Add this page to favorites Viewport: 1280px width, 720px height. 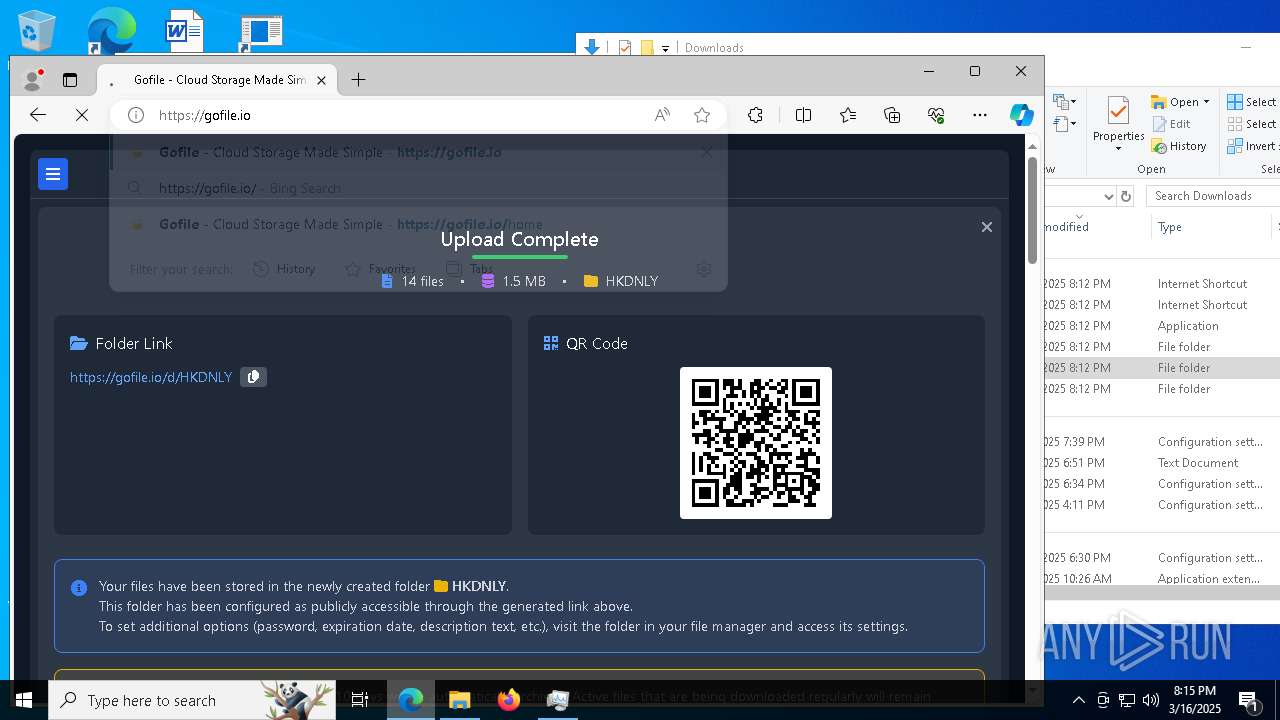coord(702,115)
